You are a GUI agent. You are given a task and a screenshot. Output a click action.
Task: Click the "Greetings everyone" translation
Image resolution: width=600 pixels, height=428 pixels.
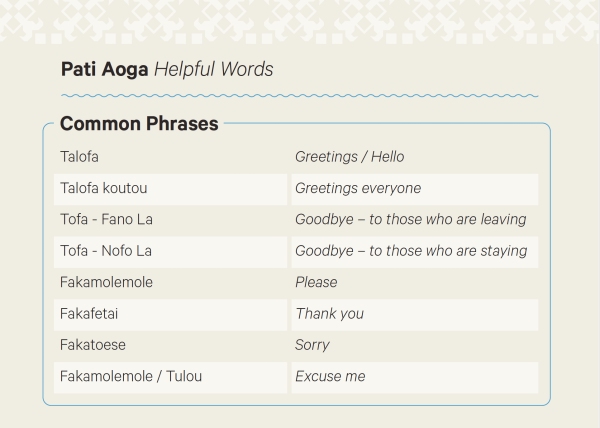pyautogui.click(x=358, y=188)
